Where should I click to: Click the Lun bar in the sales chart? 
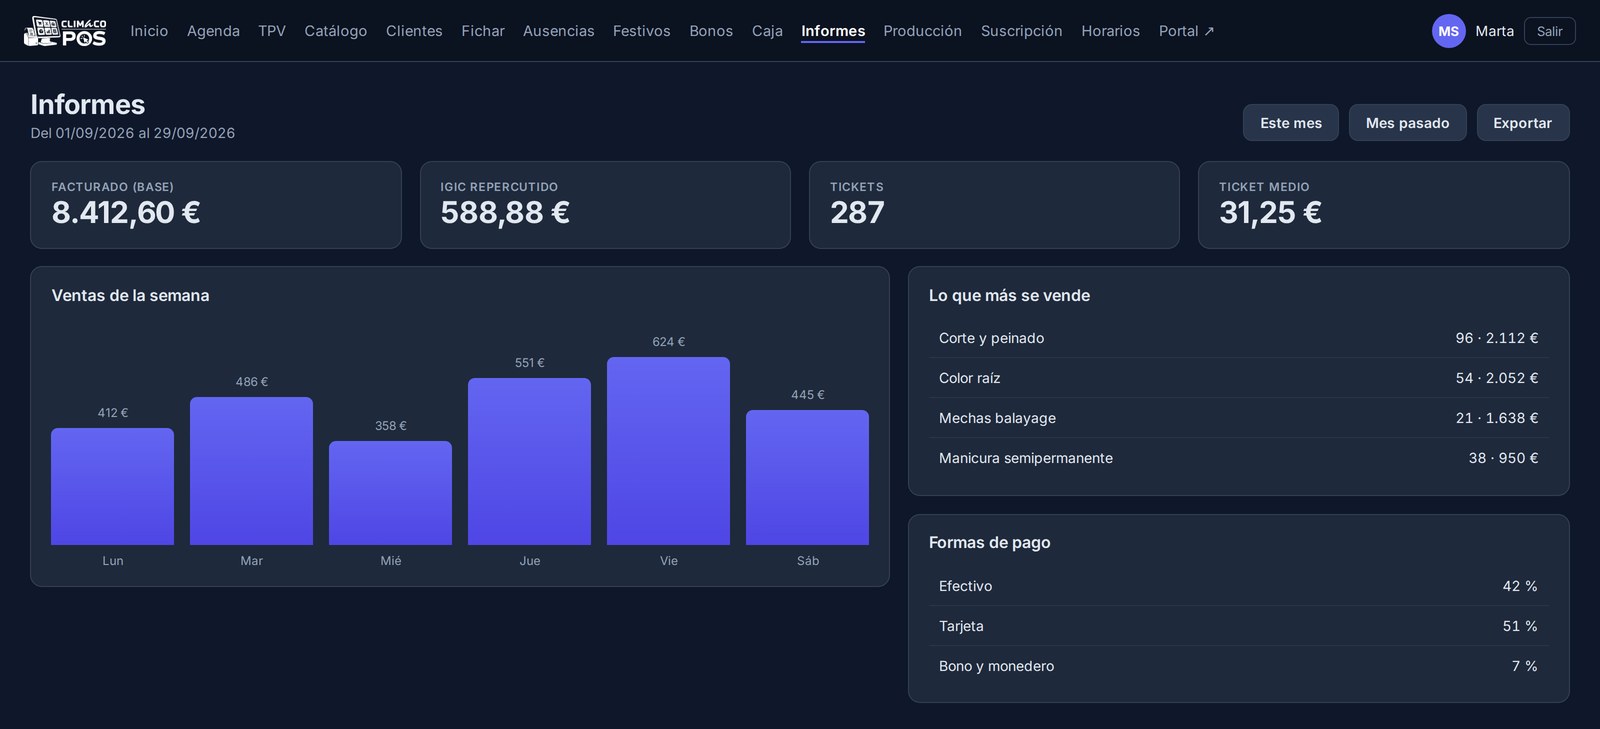pyautogui.click(x=113, y=487)
